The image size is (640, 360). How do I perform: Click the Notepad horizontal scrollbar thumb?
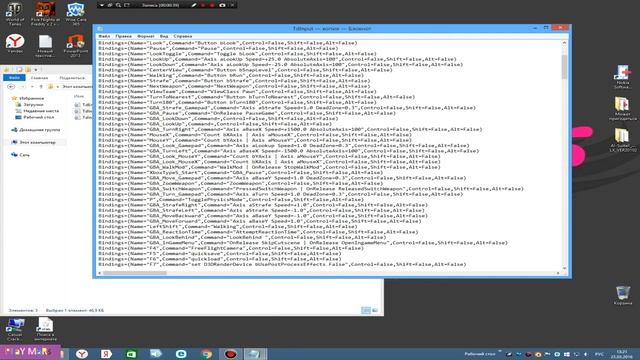click(134, 273)
